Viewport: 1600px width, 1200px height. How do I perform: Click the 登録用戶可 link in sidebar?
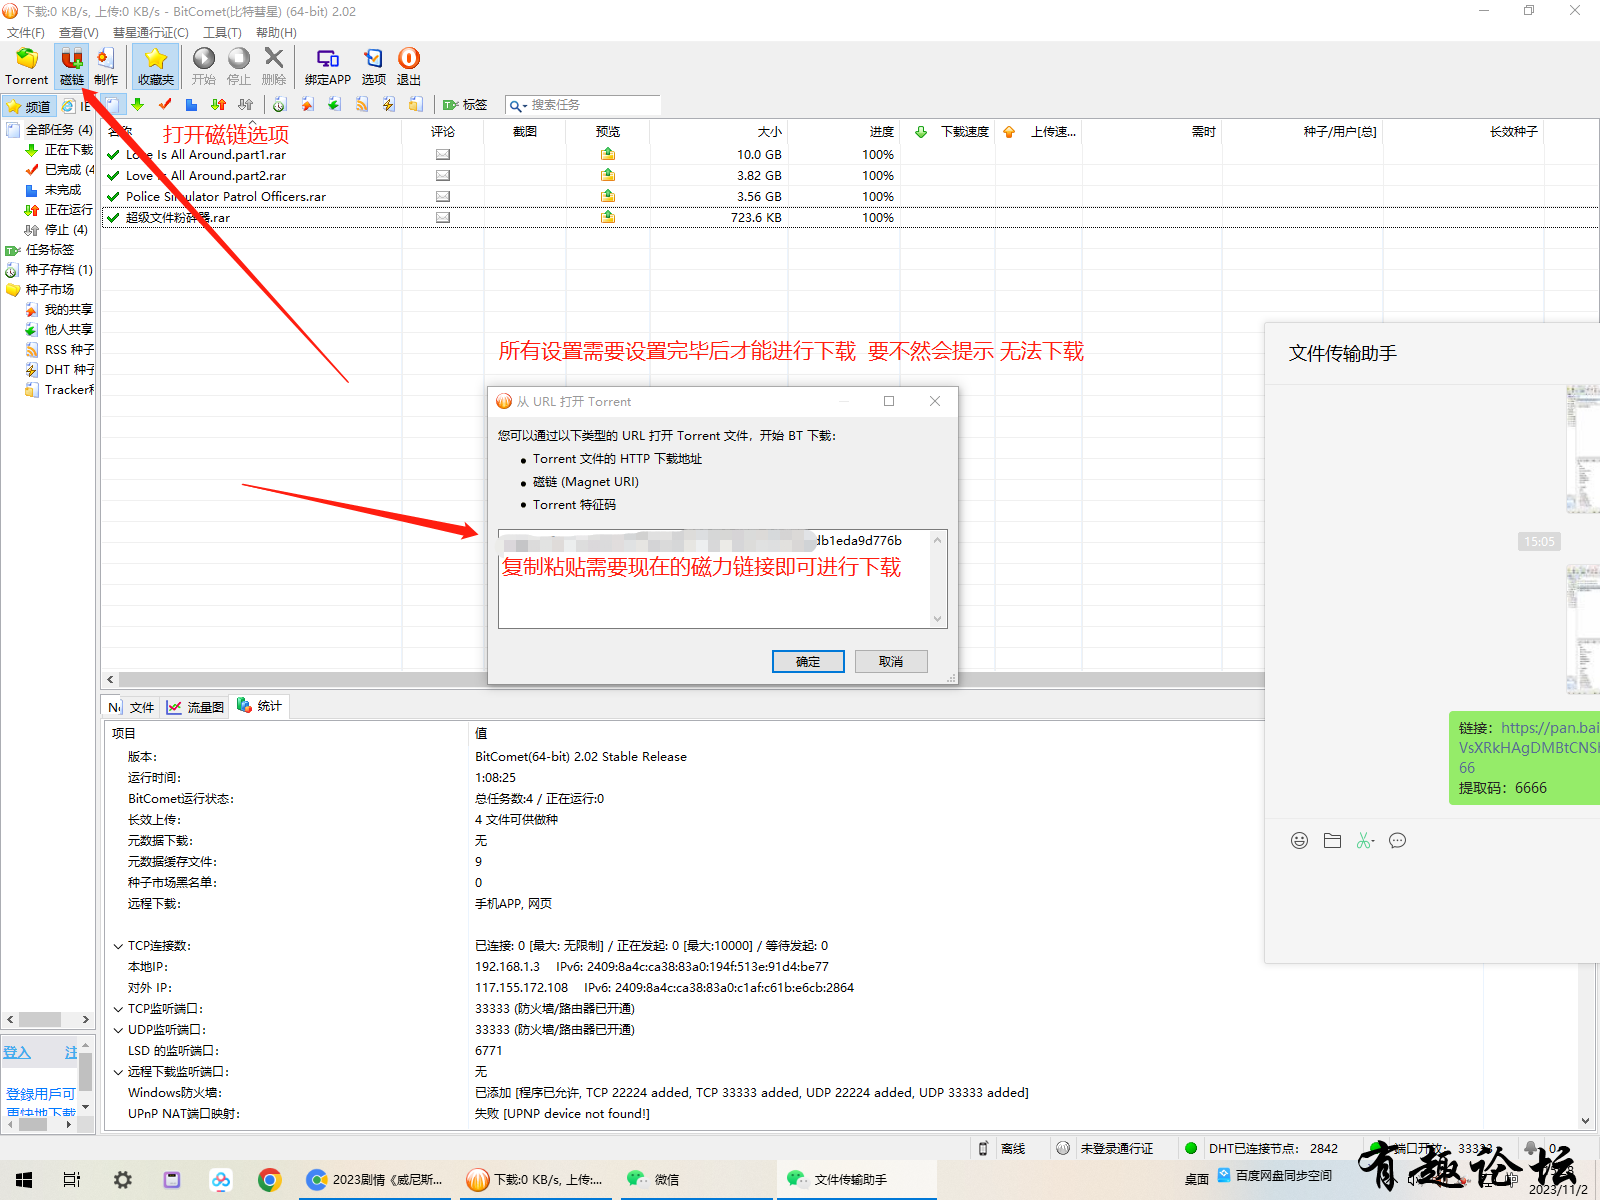pos(40,1094)
